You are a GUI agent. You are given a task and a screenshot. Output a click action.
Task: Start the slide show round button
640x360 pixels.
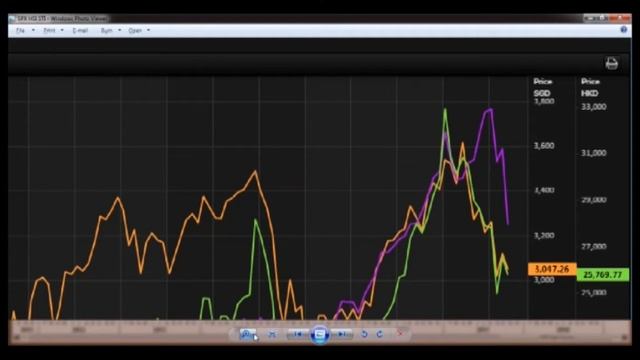320,335
